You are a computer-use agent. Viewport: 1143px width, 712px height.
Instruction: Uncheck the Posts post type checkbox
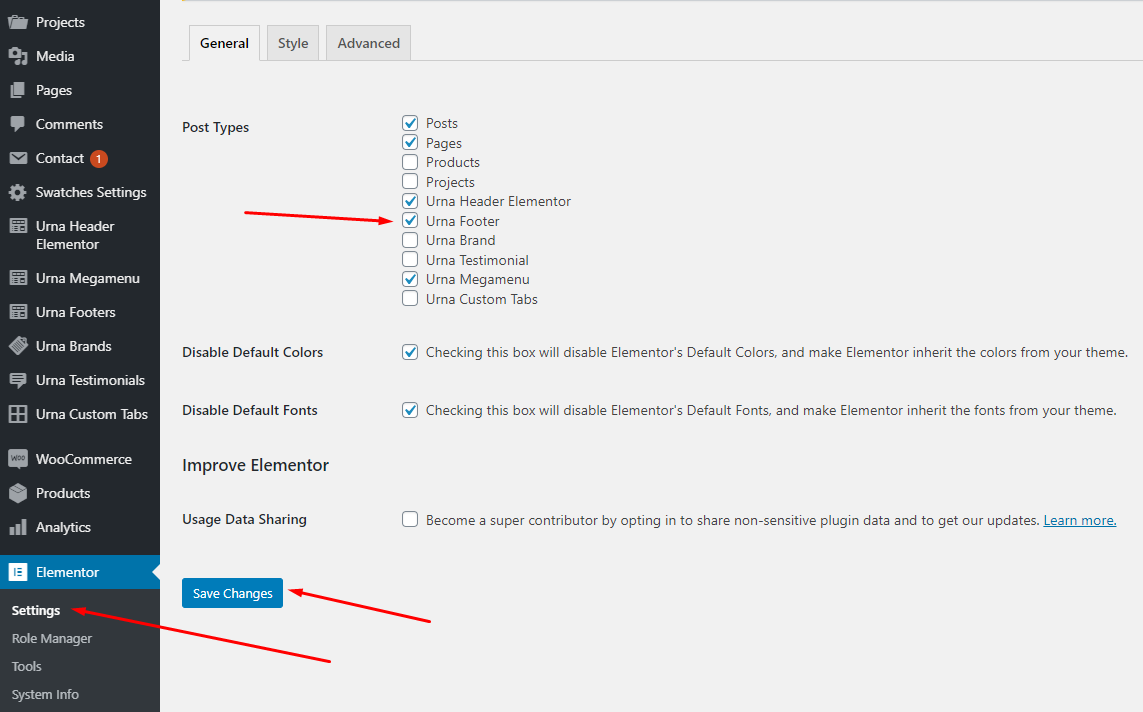tap(410, 123)
